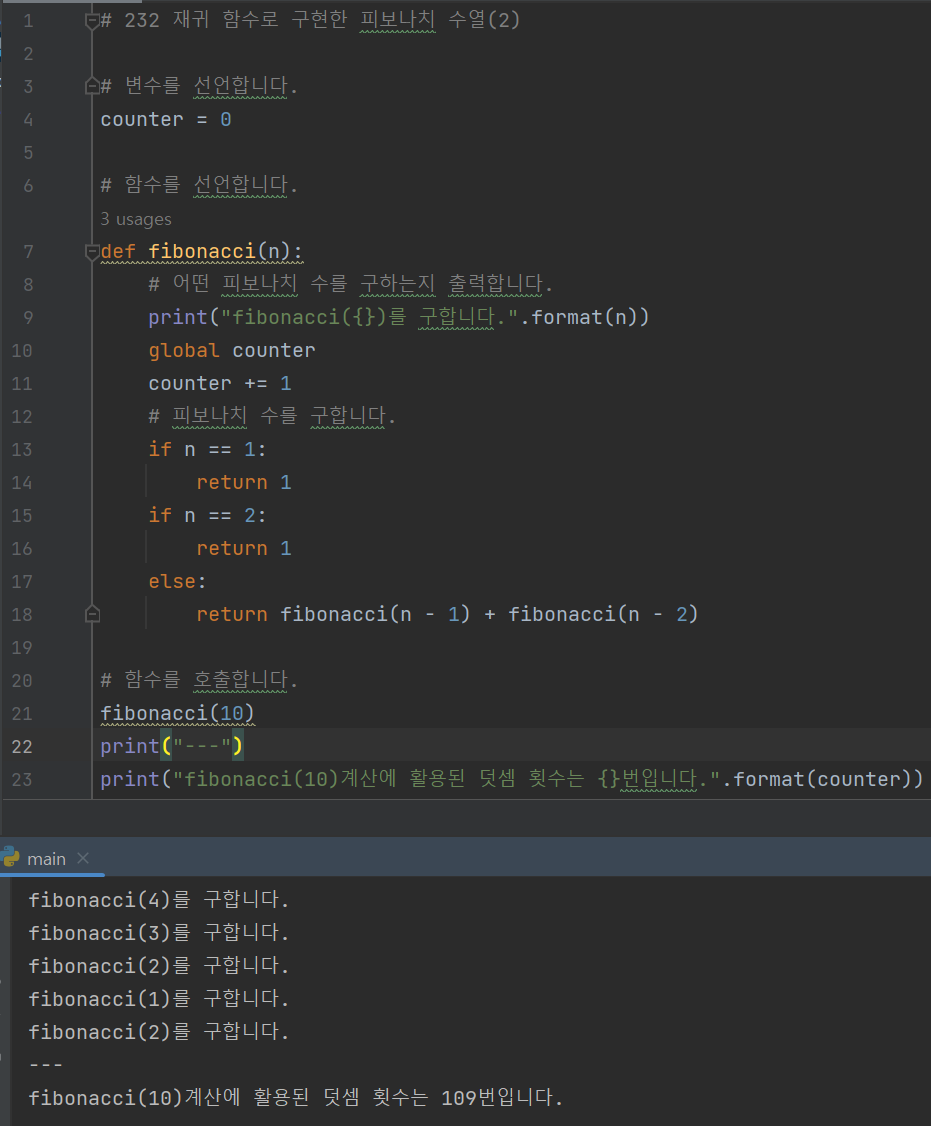Click line number 4 in the gutter

coord(28,120)
